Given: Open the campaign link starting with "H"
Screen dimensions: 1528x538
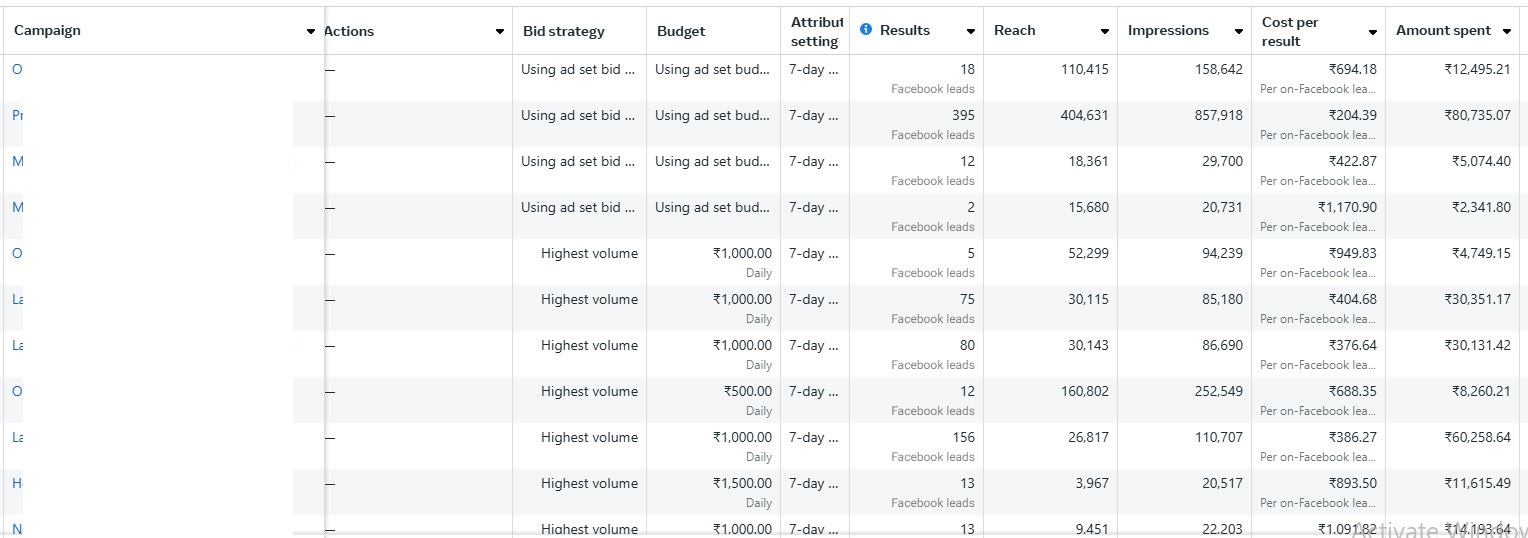Looking at the screenshot, I should click(17, 483).
